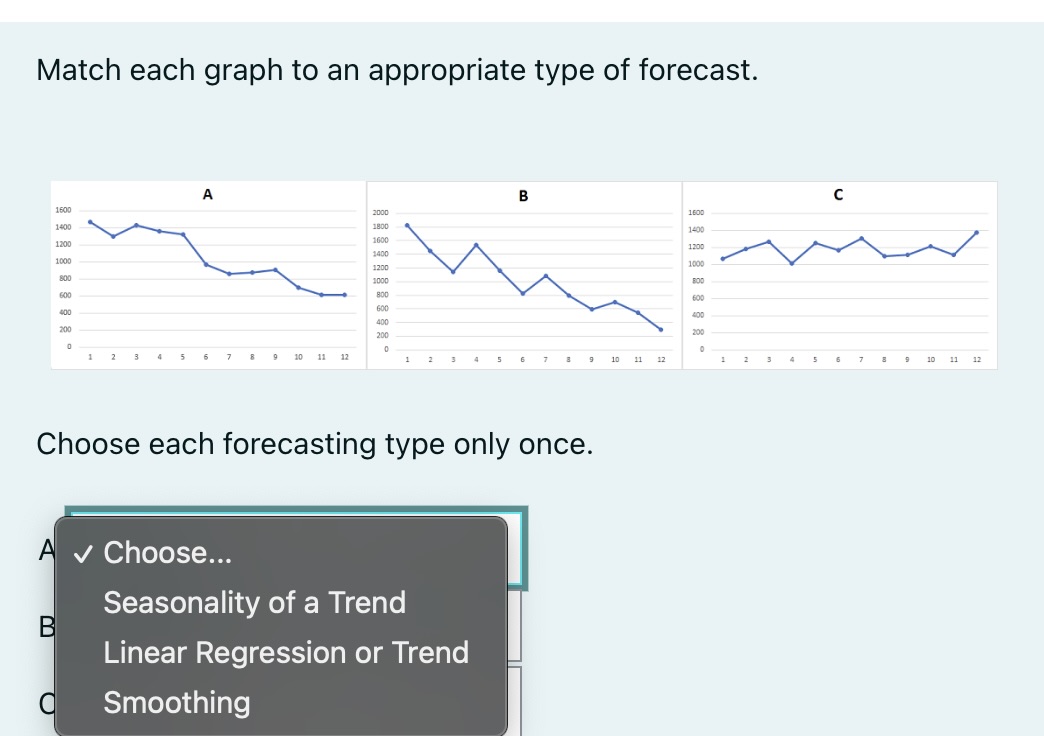The height and width of the screenshot is (736, 1044).
Task: Click the graph A chart thumbnail
Action: tap(207, 275)
